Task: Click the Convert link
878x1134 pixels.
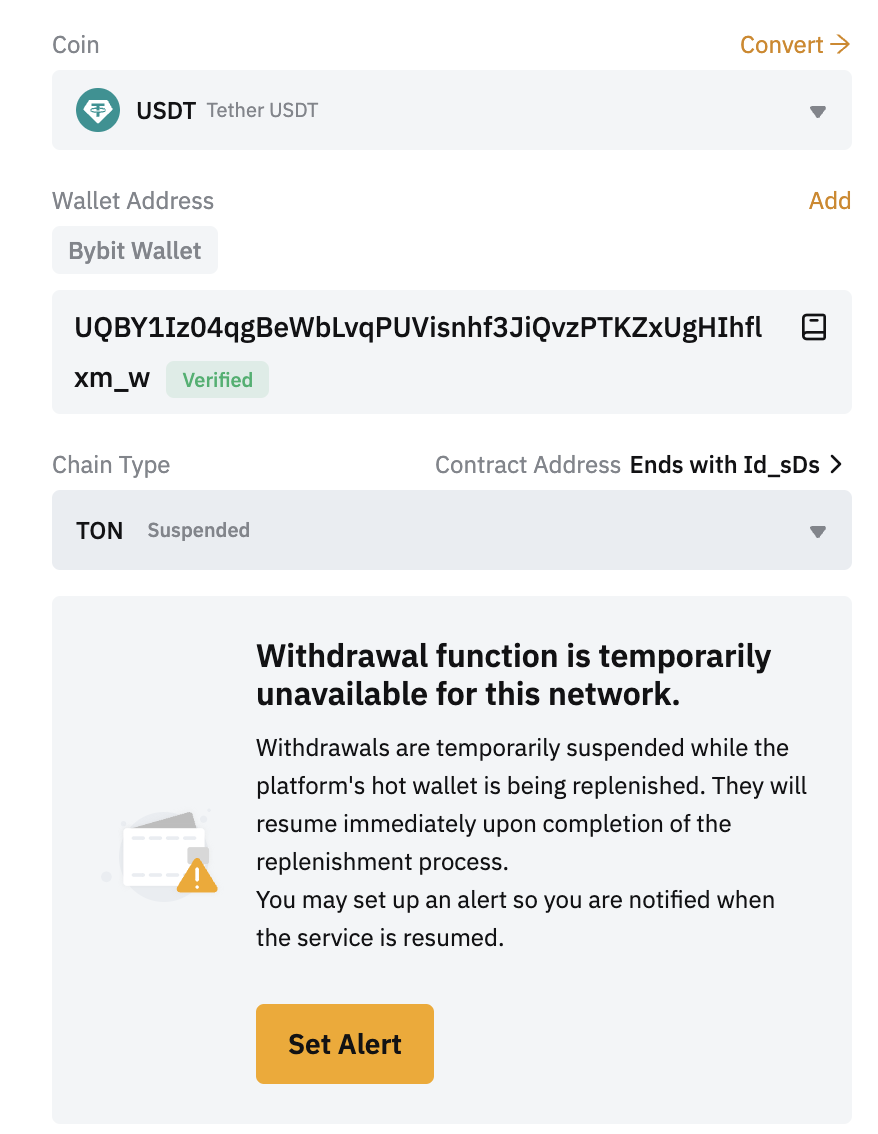Action: [x=781, y=45]
